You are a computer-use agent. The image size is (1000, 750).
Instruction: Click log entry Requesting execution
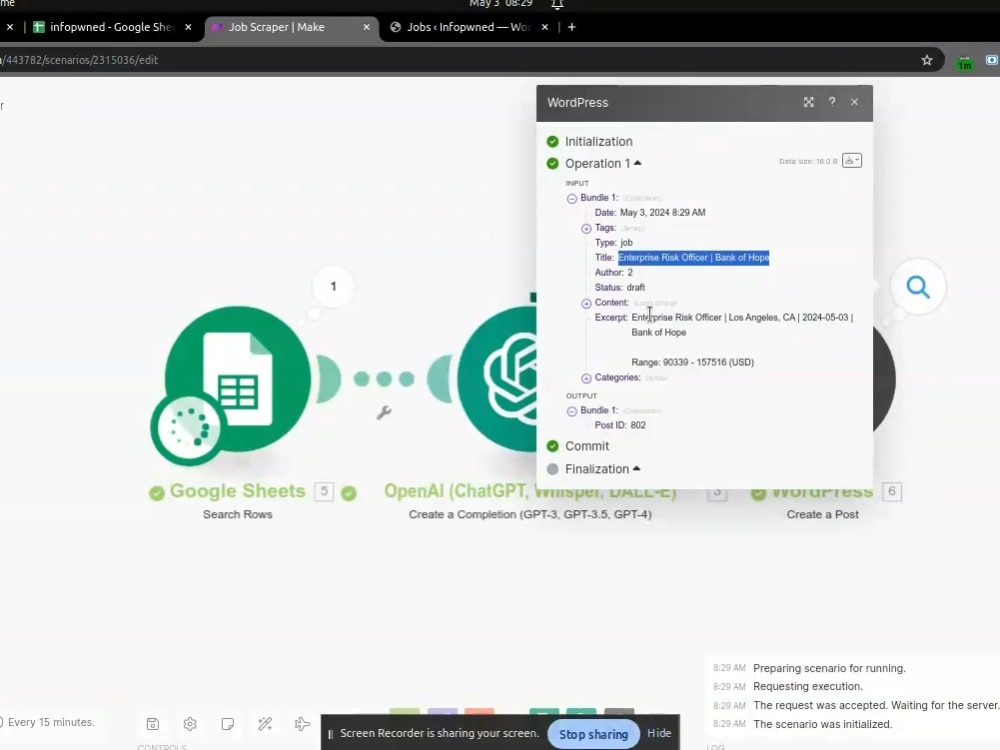click(x=807, y=686)
